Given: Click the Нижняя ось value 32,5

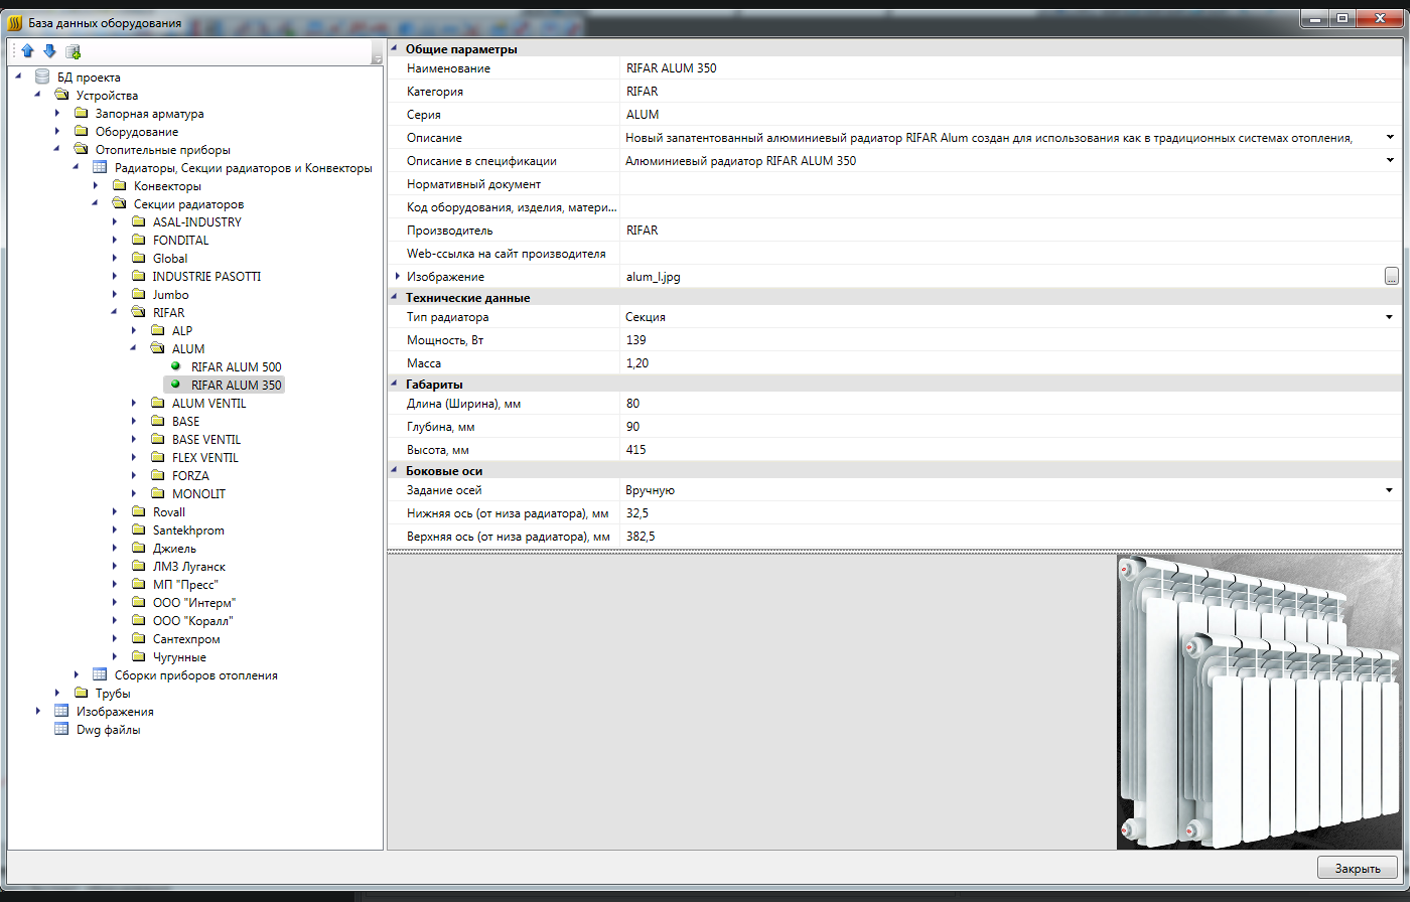Looking at the screenshot, I should (1010, 513).
